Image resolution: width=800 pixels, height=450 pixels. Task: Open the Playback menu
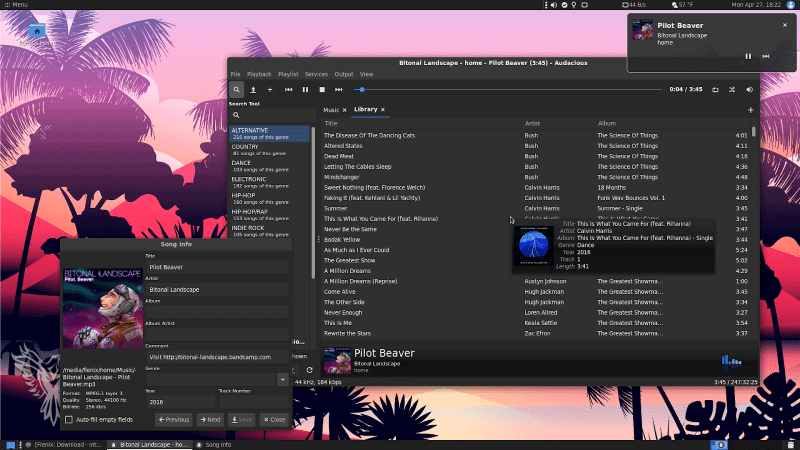259,74
